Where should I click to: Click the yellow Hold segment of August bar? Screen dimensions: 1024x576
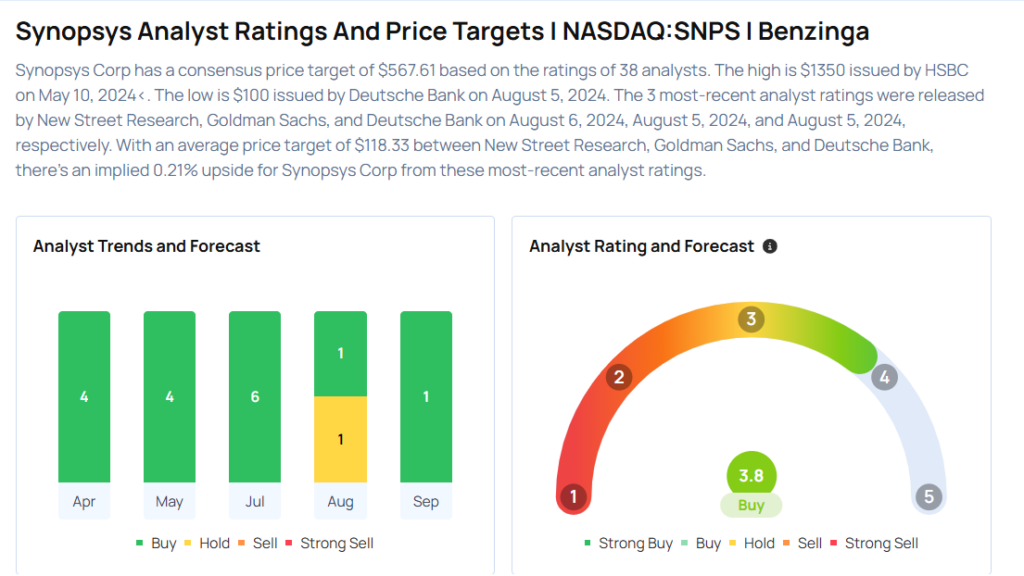pyautogui.click(x=340, y=439)
